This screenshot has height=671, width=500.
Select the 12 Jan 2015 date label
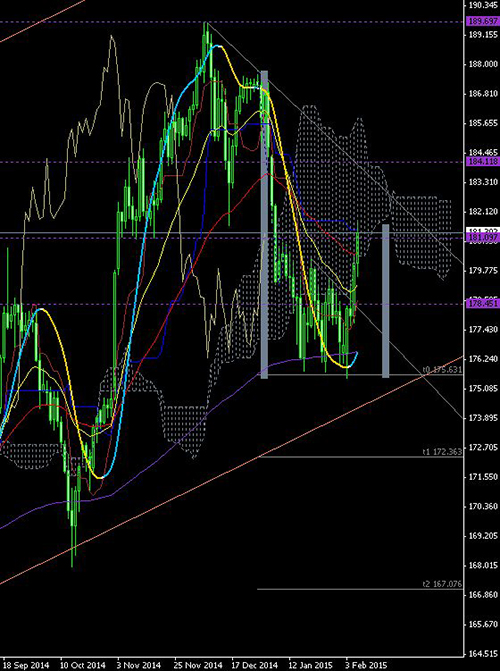tap(311, 665)
